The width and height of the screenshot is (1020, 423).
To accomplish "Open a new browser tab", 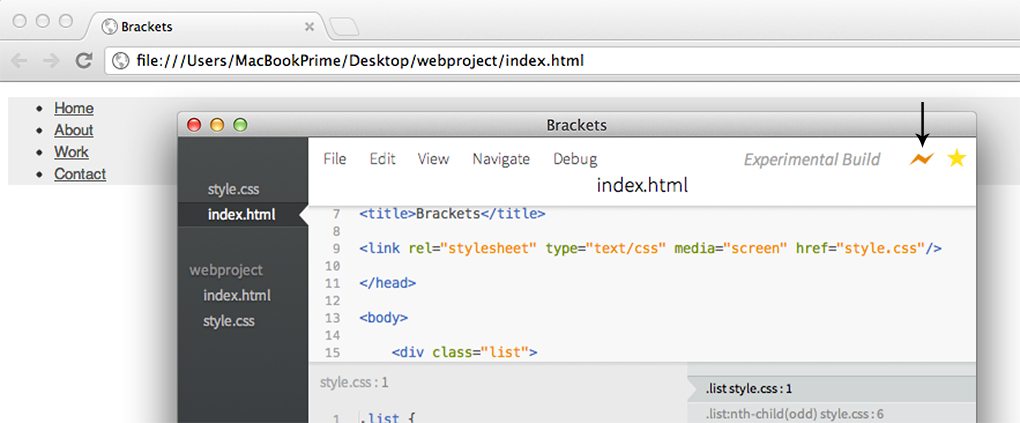I will [343, 27].
